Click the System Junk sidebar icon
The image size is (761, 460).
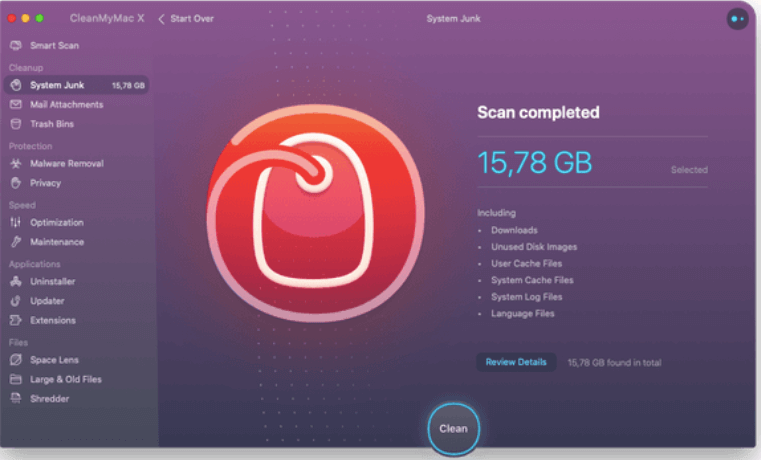16,85
